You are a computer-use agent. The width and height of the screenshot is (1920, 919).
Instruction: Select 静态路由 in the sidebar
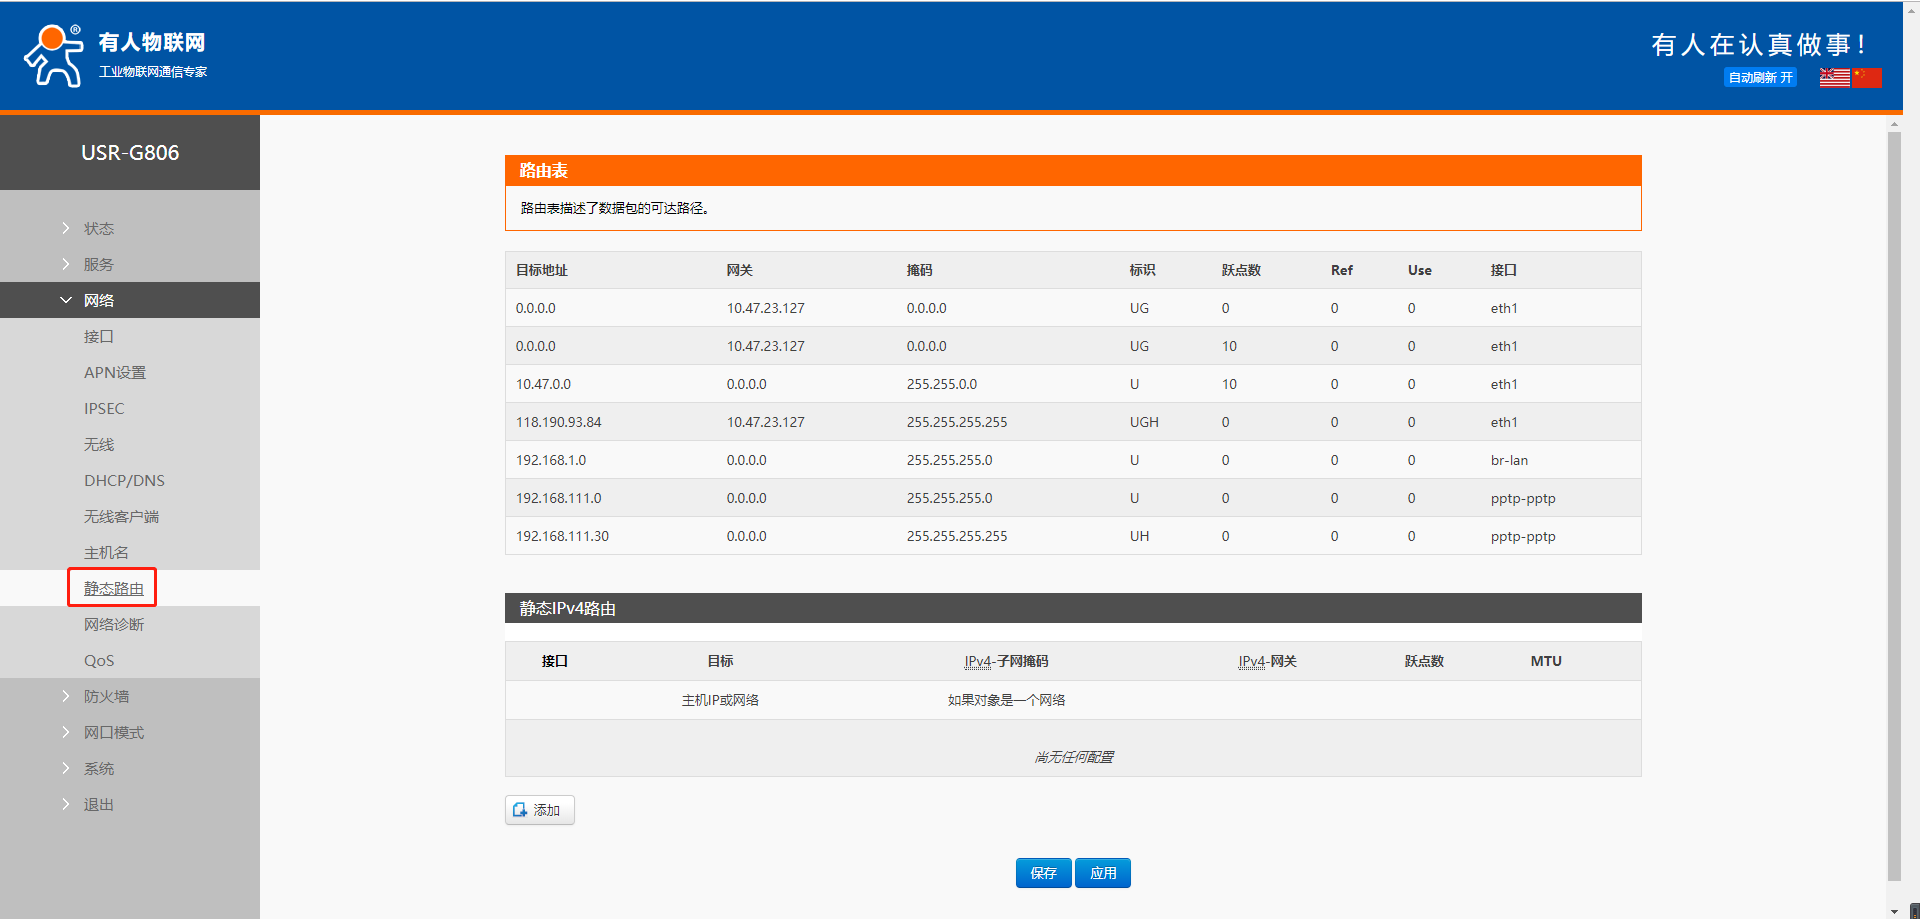[x=113, y=589]
